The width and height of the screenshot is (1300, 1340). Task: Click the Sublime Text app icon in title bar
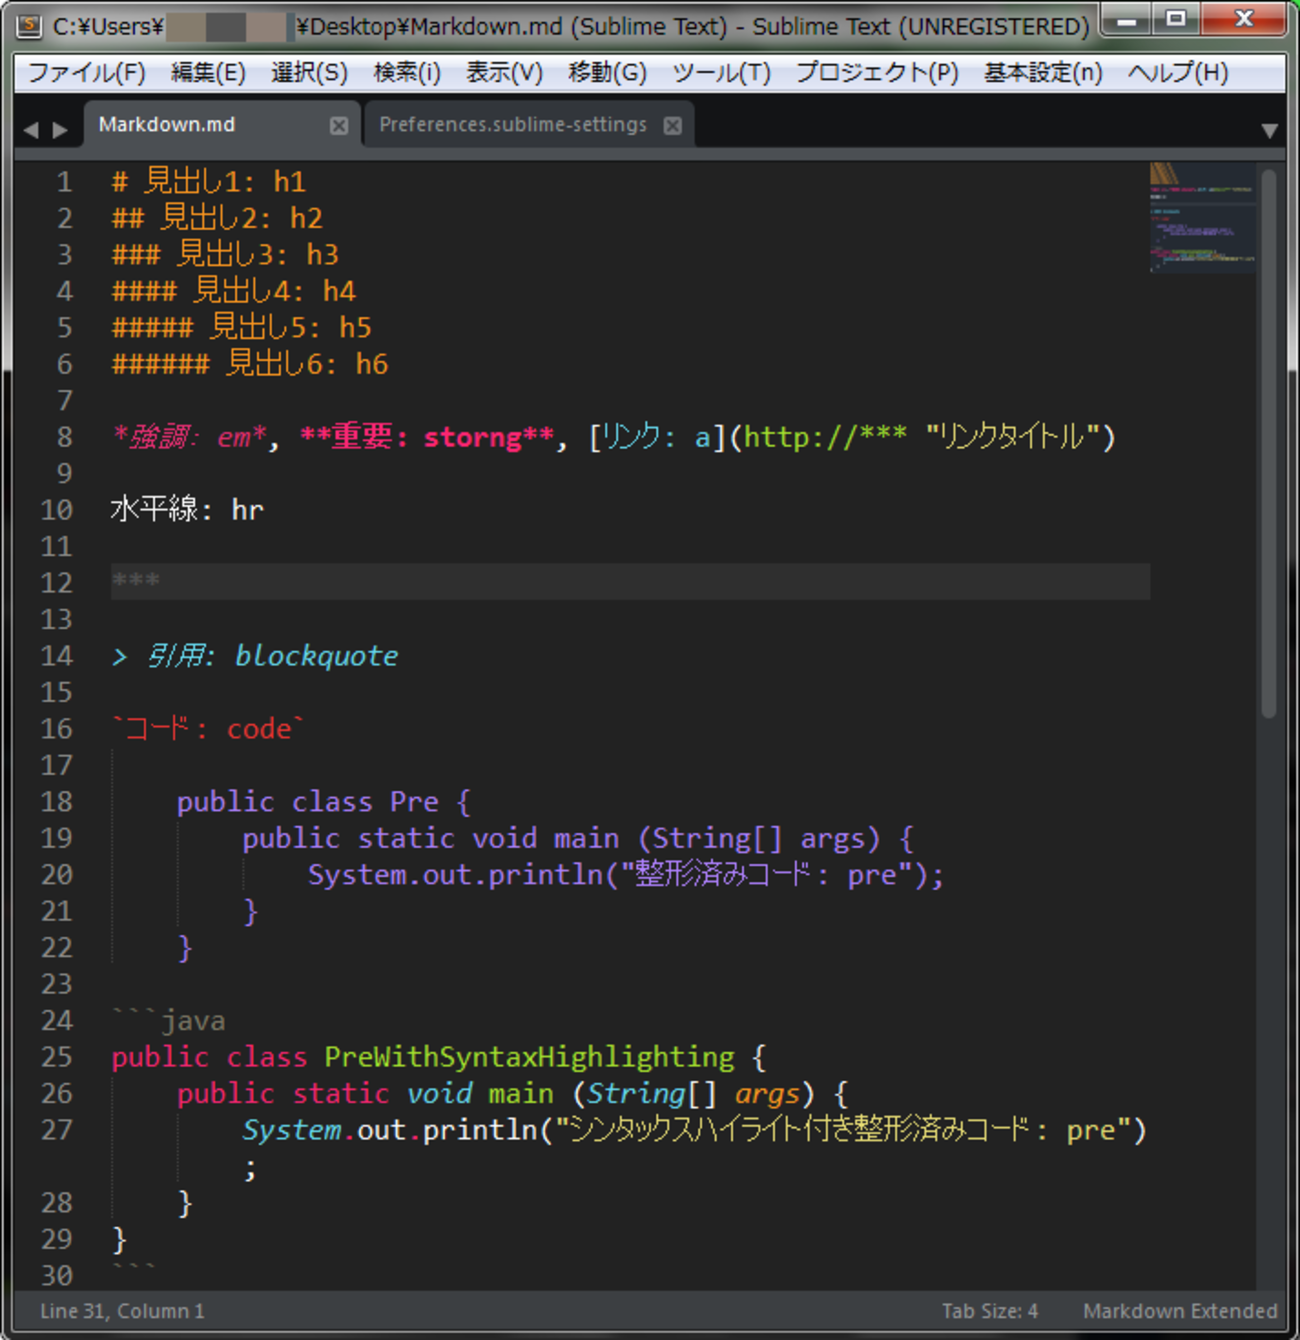pos(30,25)
